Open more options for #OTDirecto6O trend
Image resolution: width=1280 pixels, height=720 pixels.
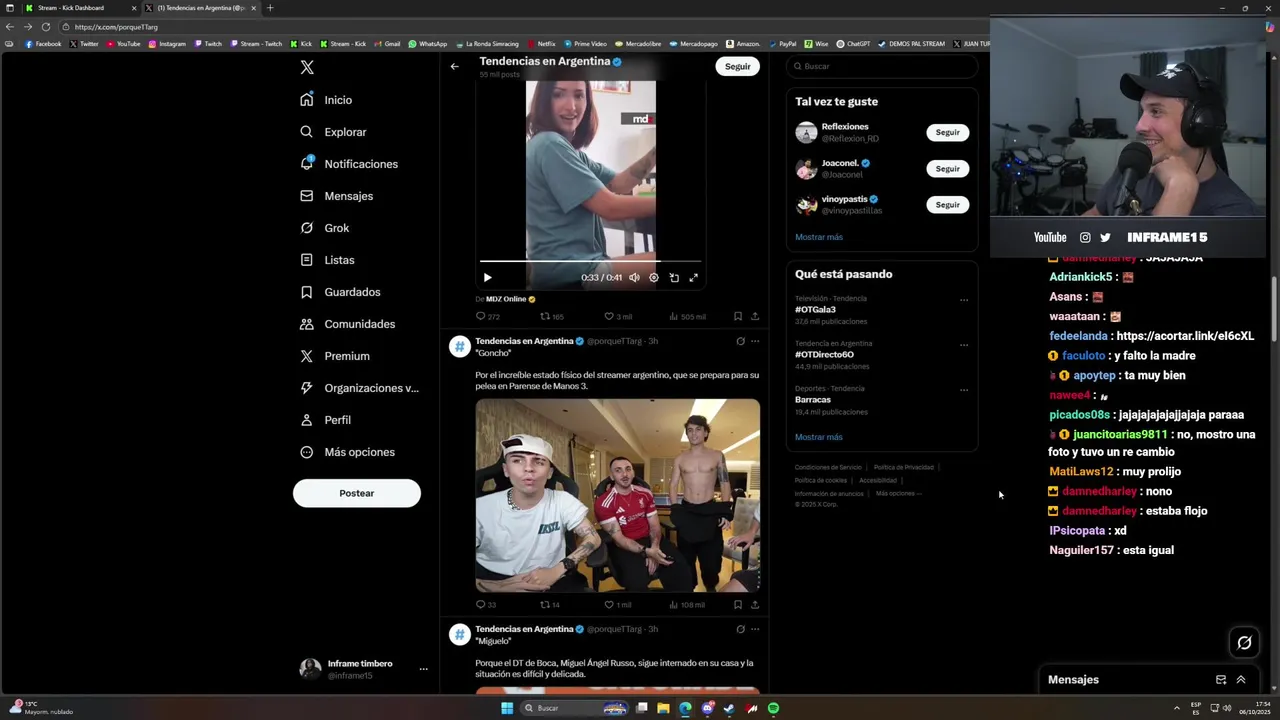pos(964,345)
